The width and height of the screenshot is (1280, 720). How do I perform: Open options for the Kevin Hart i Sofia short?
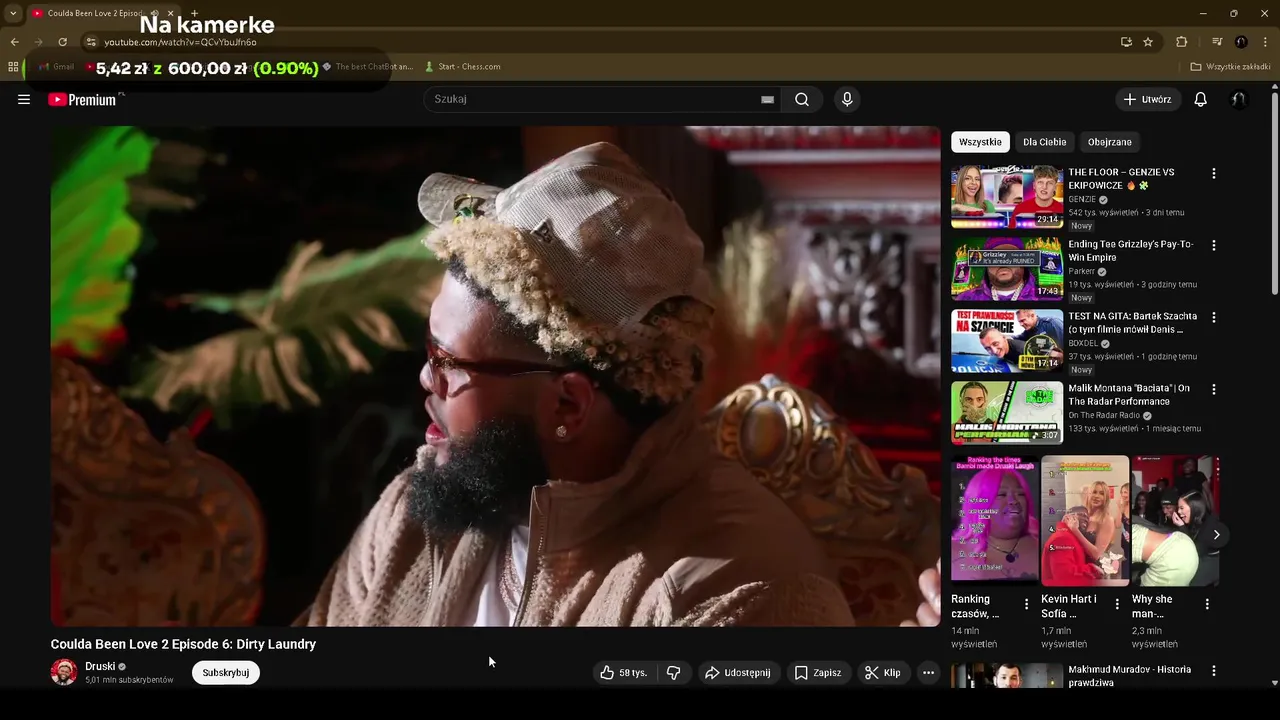tap(1117, 604)
